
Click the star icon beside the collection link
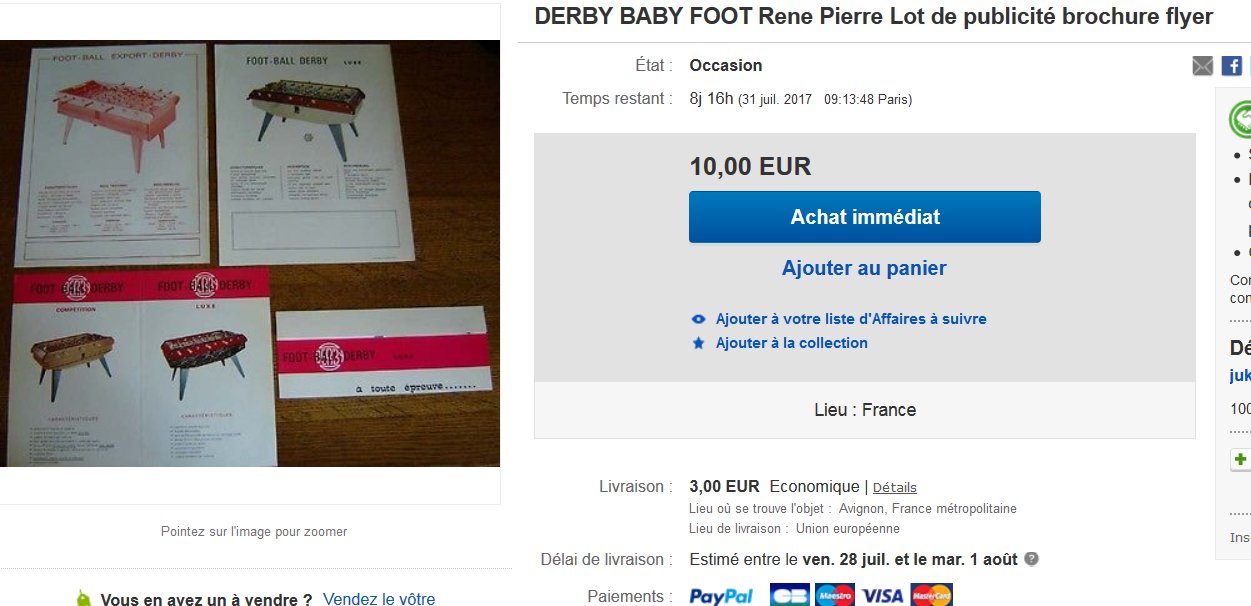point(699,343)
